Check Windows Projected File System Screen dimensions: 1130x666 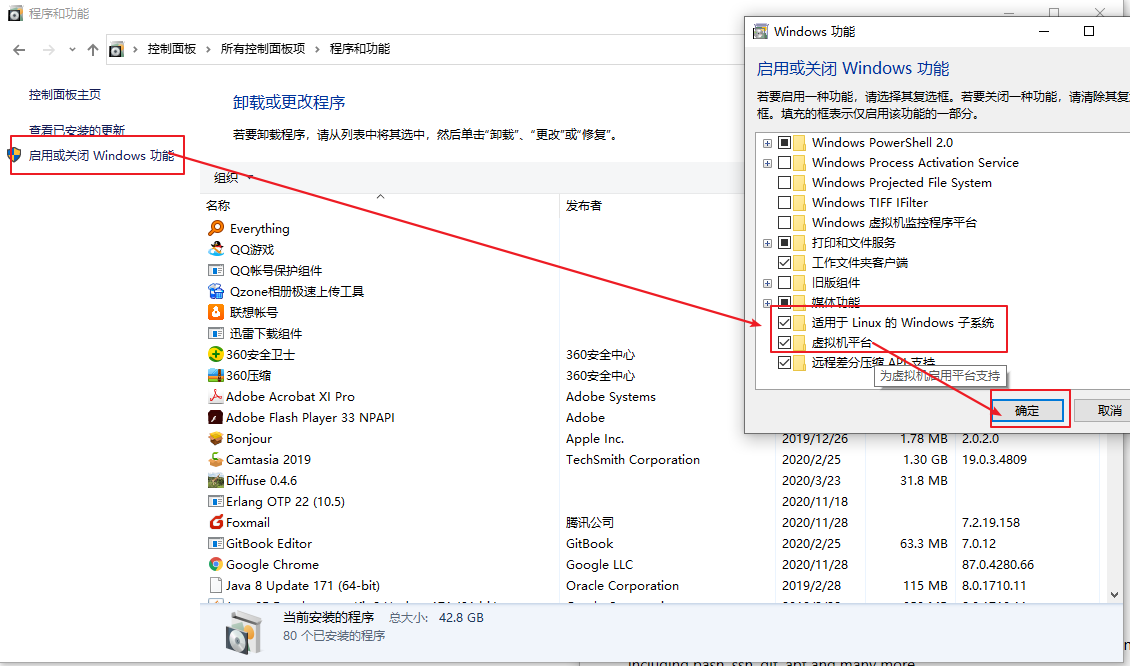(x=784, y=183)
